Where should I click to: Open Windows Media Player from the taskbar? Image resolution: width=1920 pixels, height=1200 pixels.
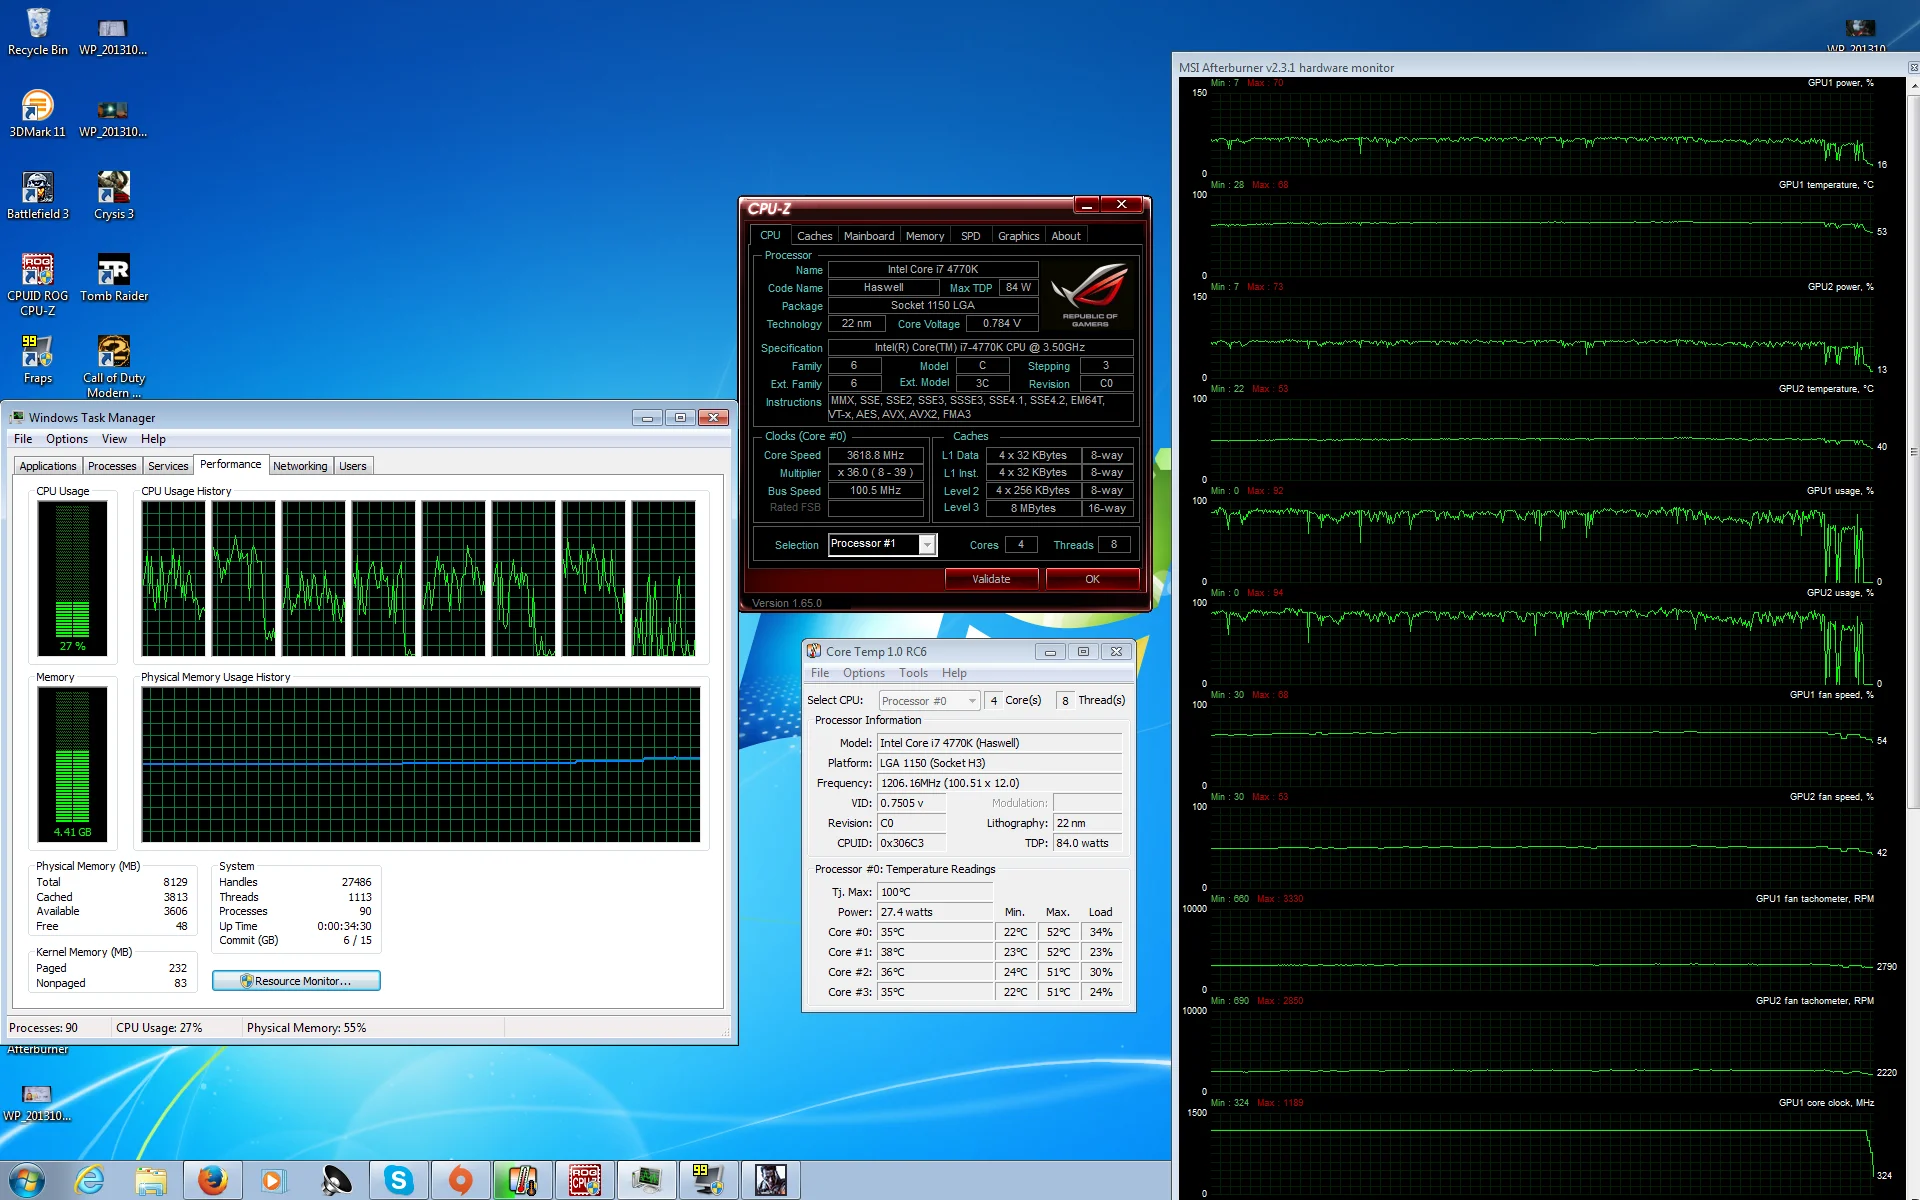272,1181
